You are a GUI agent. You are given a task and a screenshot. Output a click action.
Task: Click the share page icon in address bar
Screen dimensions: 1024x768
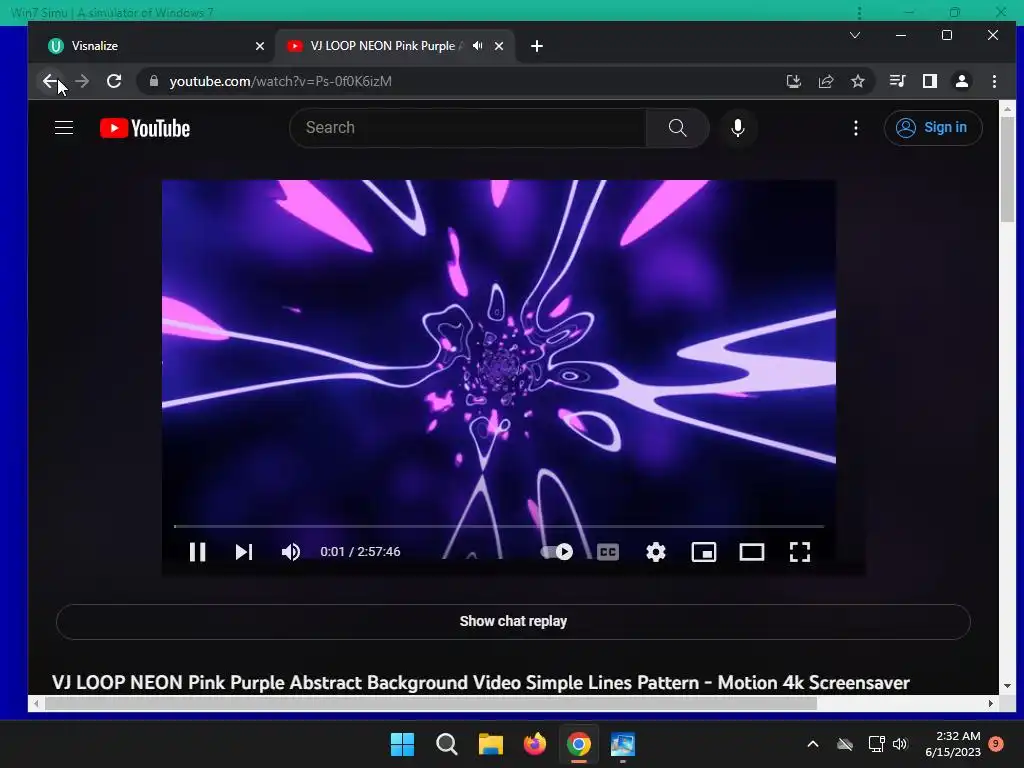(x=826, y=81)
